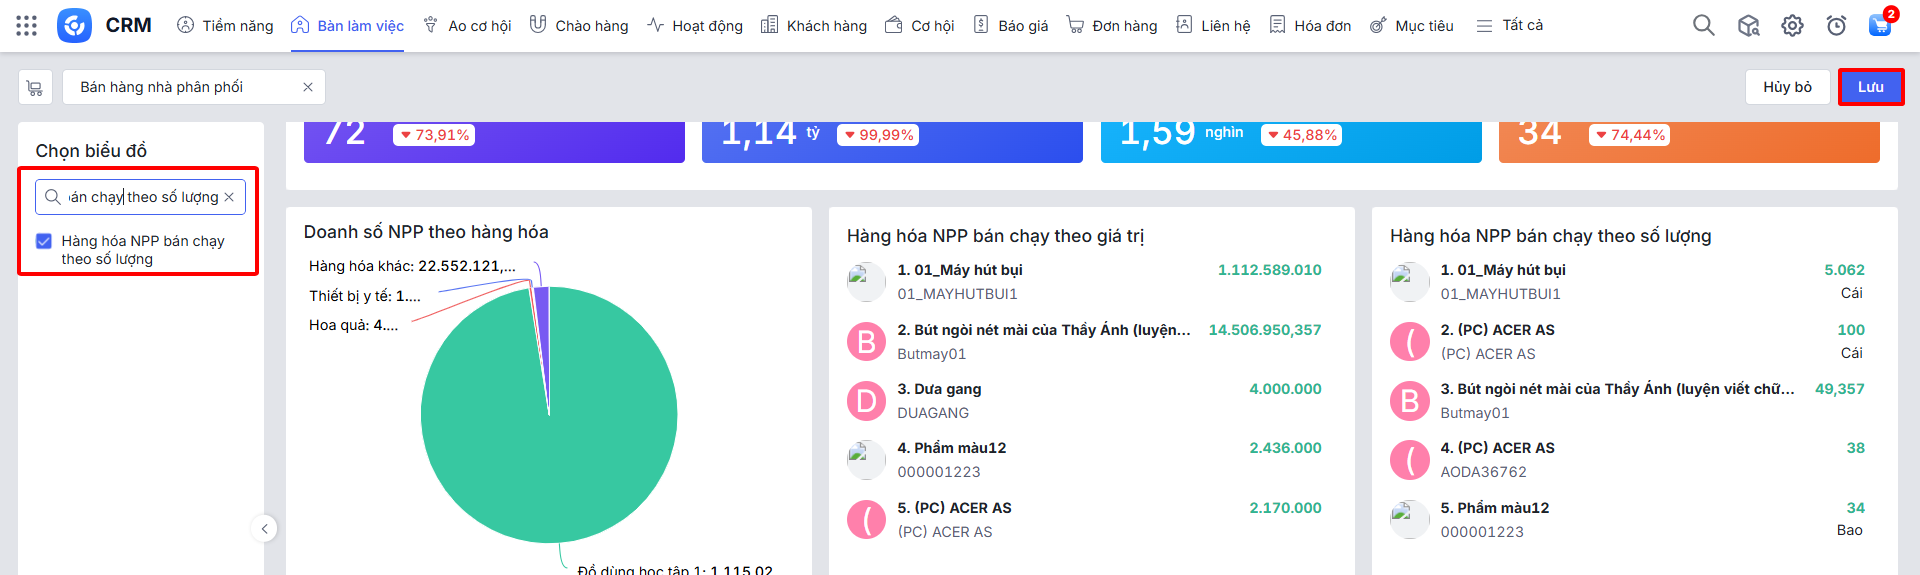This screenshot has width=1920, height=575.
Task: Click the 3D box icon in top bar
Action: [1748, 25]
